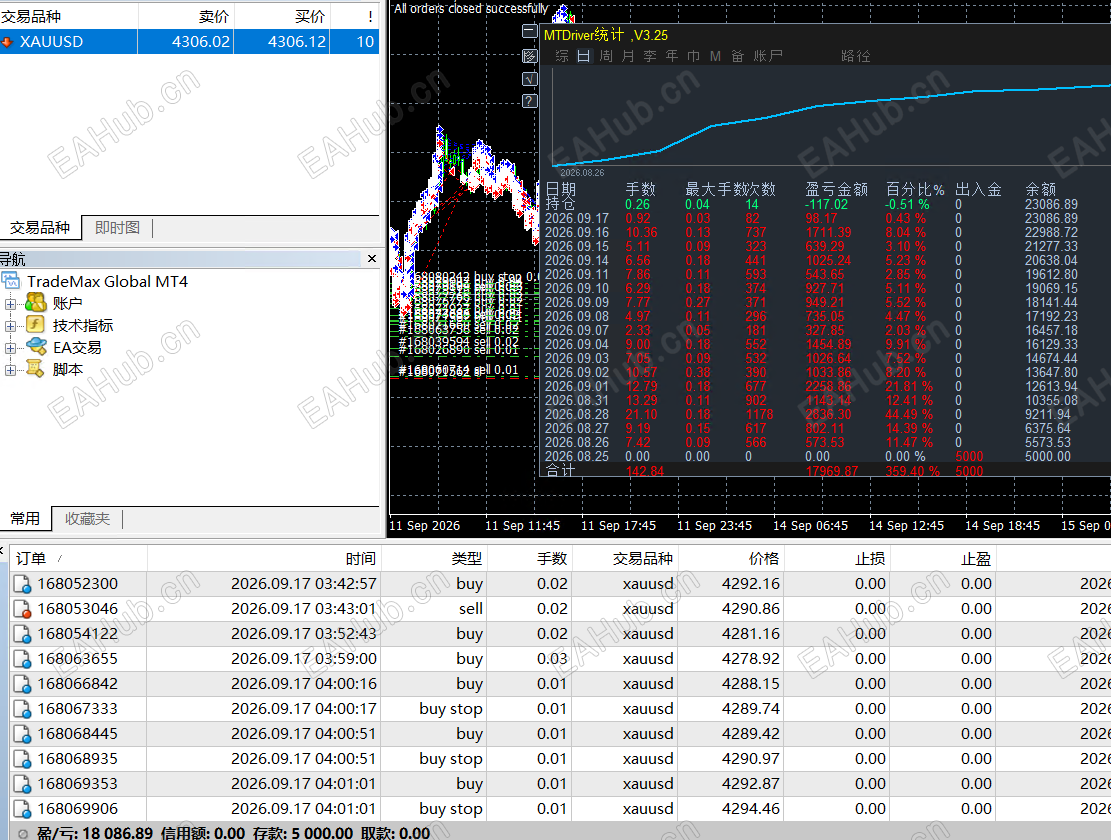
Task: Switch to the 即时图 tab
Action: pyautogui.click(x=117, y=227)
